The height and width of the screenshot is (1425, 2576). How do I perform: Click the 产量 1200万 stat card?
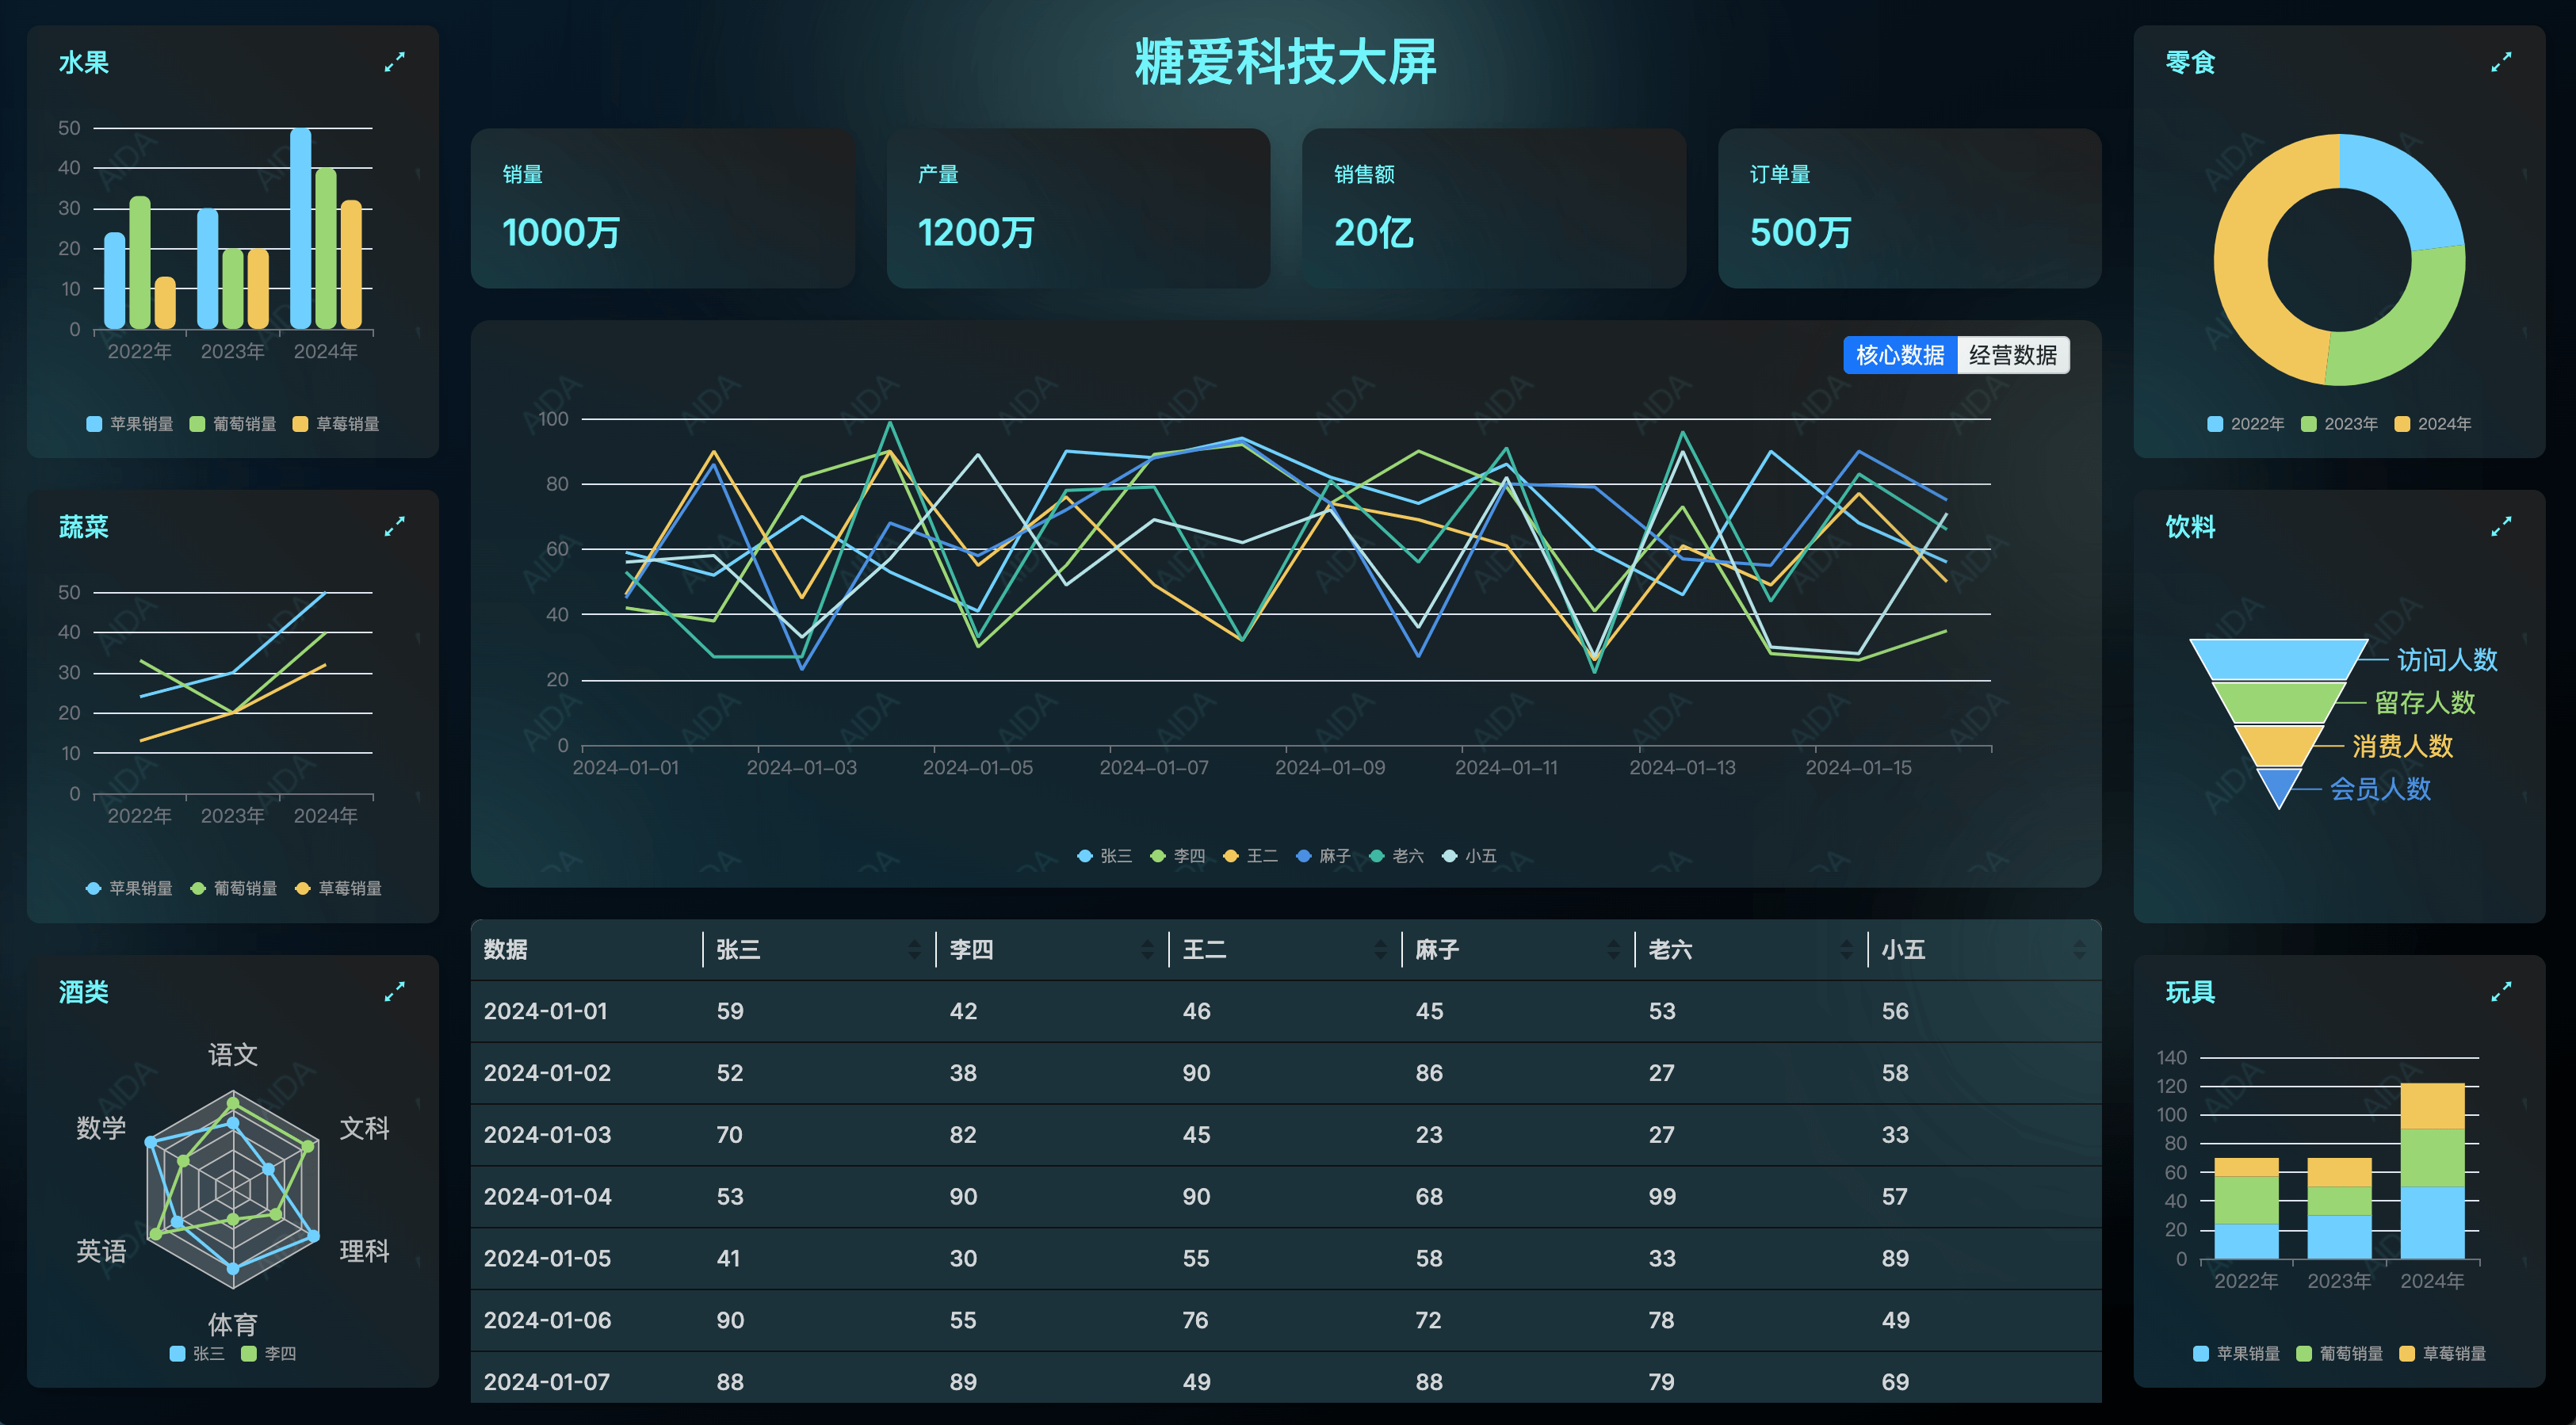(x=1078, y=208)
